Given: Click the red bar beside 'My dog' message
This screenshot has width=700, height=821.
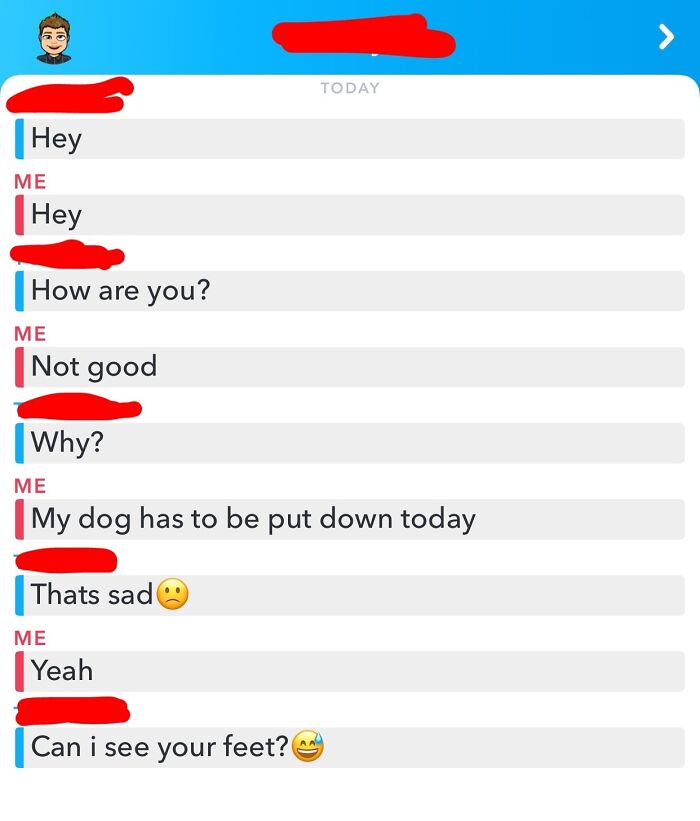Looking at the screenshot, I should [x=19, y=519].
